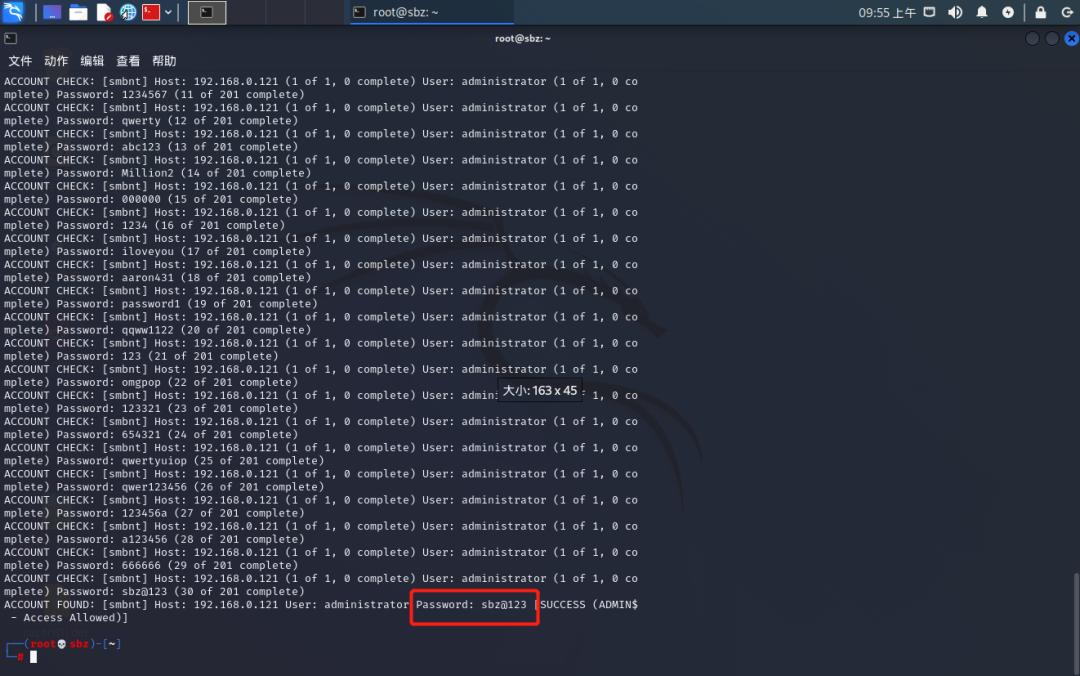This screenshot has height=676, width=1080.
Task: Click the 'Password: abc123' output line
Action: [x=151, y=147]
